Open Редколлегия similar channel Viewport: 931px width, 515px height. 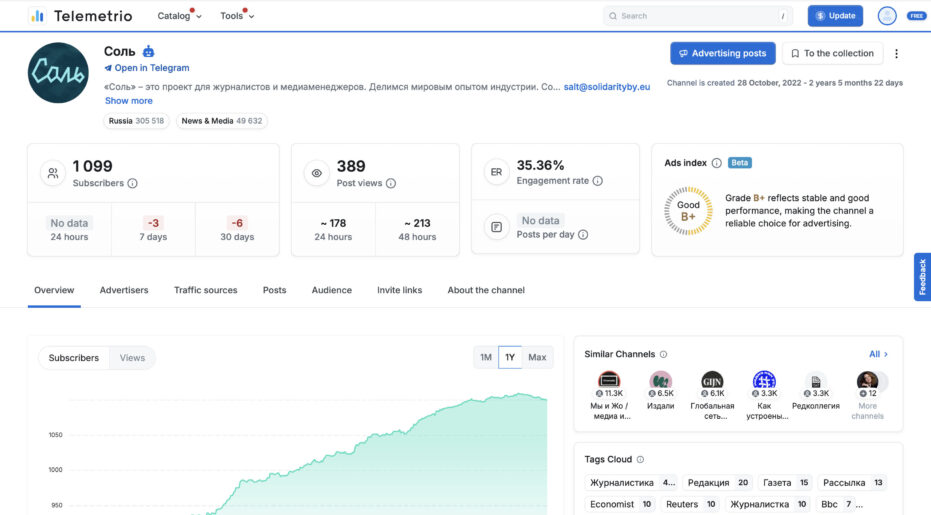pyautogui.click(x=816, y=391)
